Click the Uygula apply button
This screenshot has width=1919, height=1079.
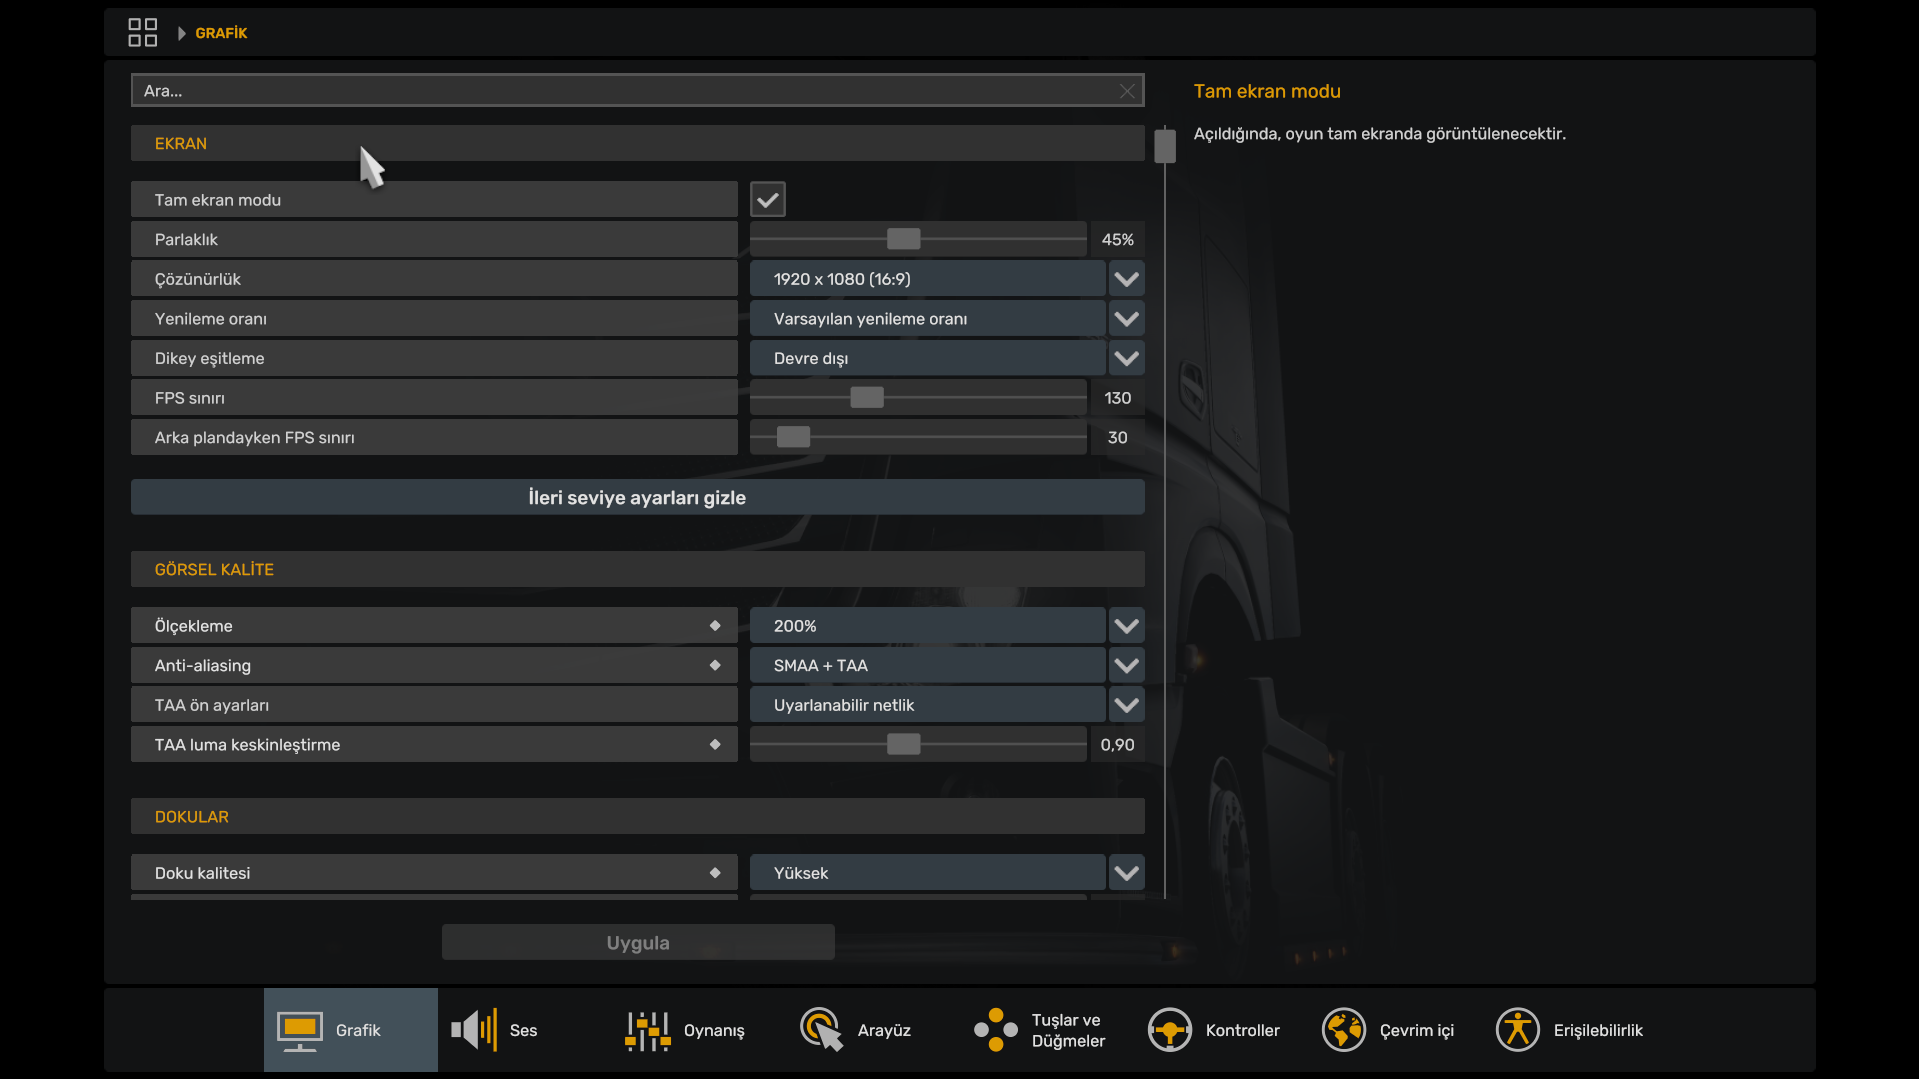point(638,942)
